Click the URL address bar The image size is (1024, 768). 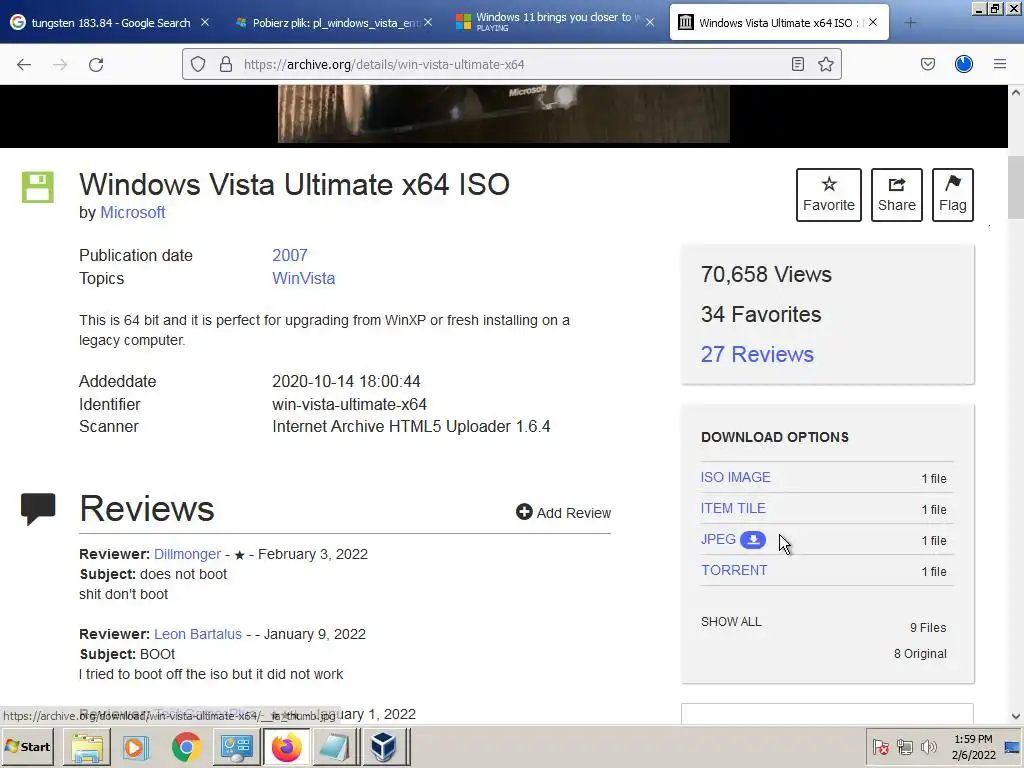[x=511, y=64]
